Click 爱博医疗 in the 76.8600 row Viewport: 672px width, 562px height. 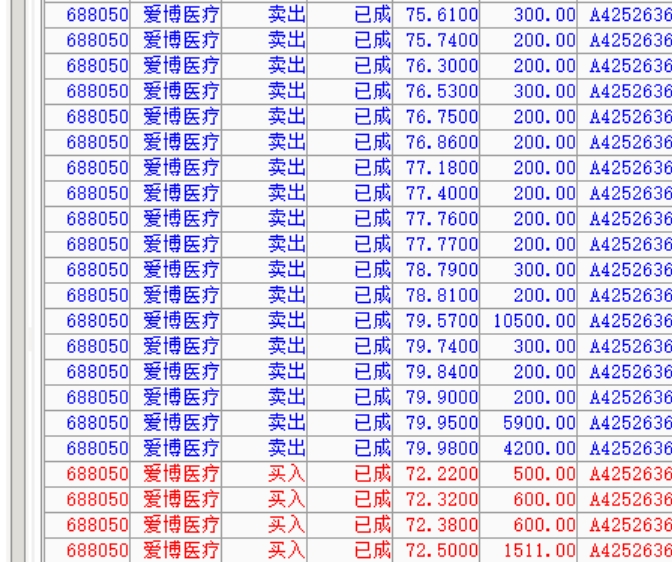point(181,142)
